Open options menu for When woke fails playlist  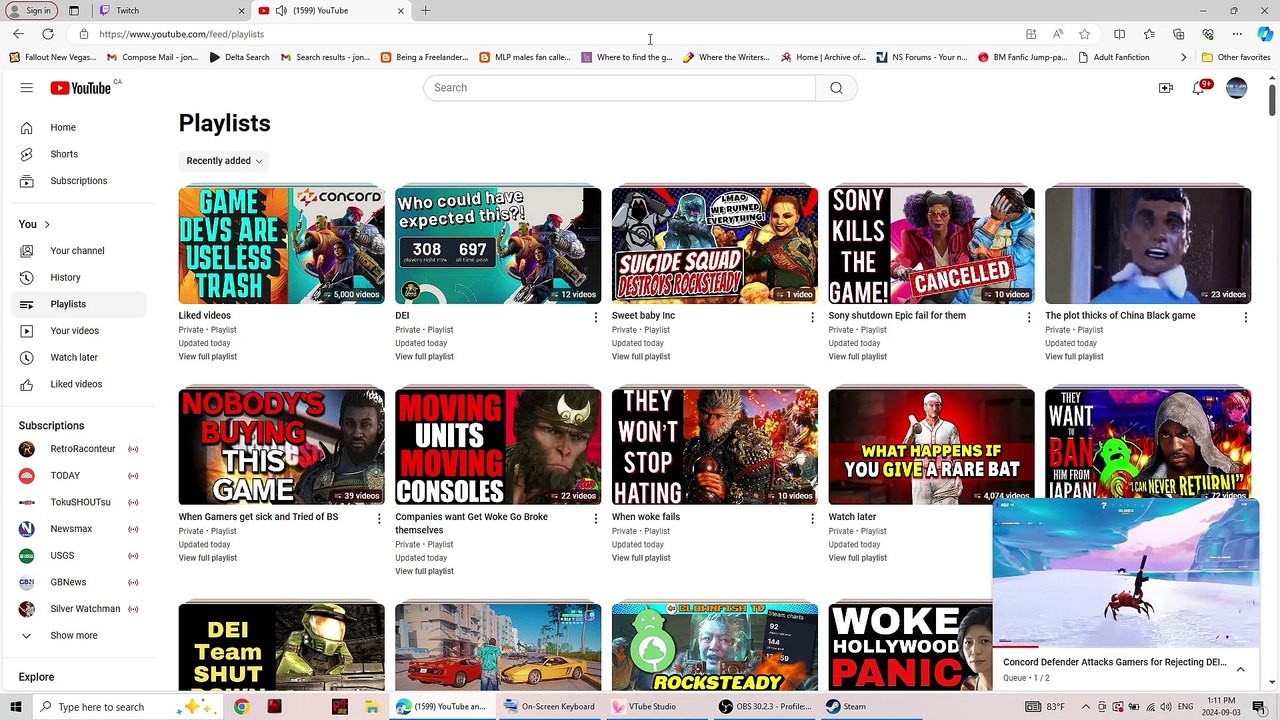click(812, 518)
